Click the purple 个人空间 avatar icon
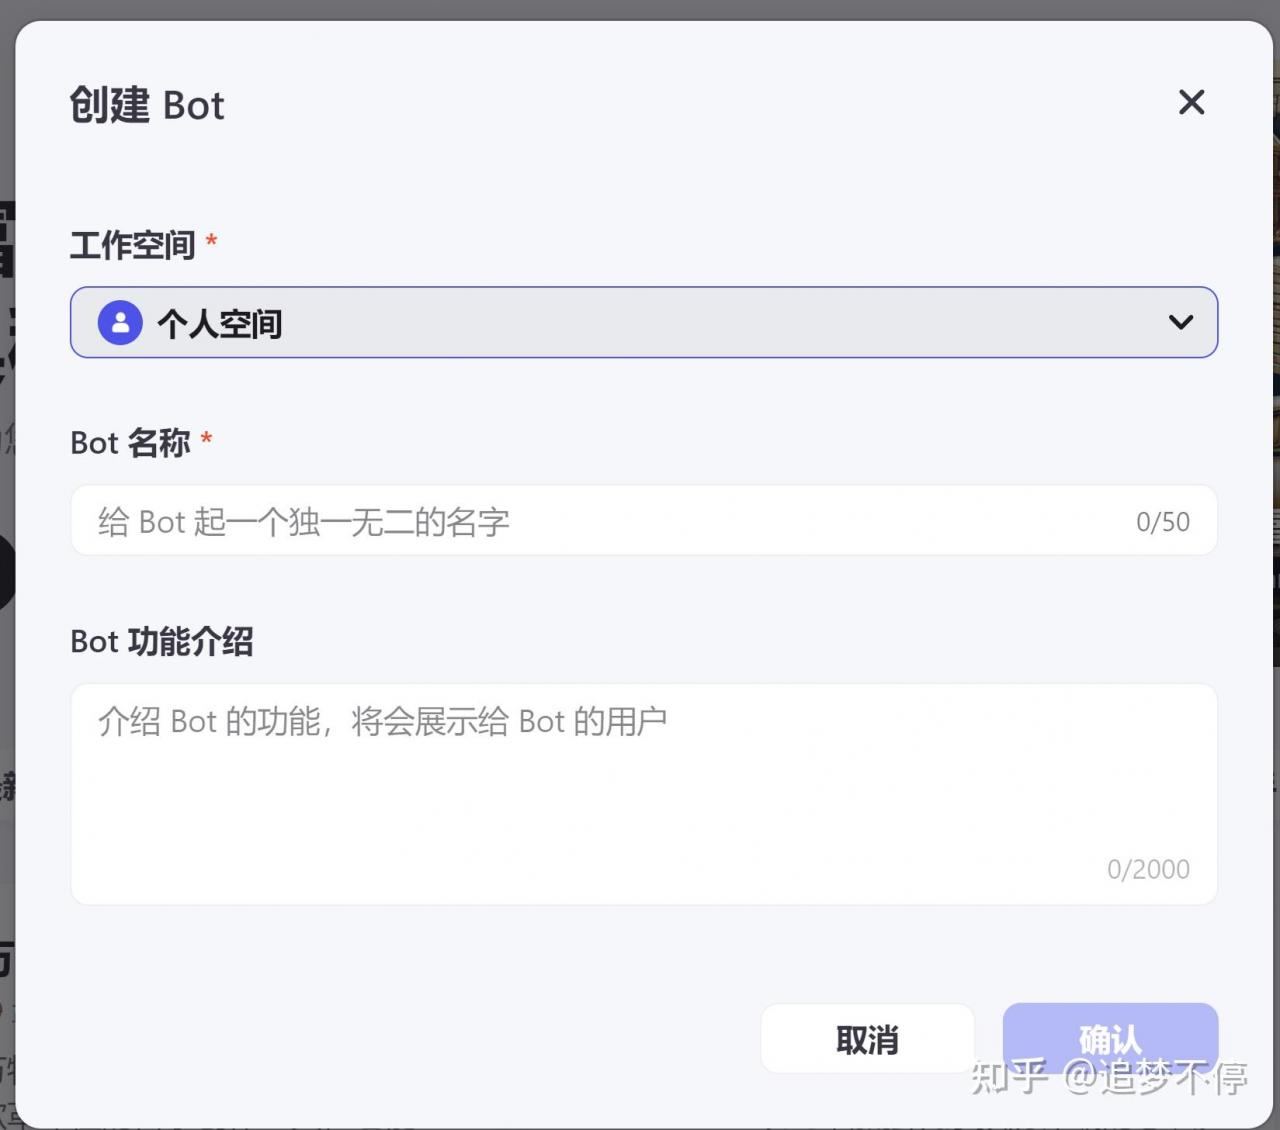The height and width of the screenshot is (1130, 1280). 120,323
